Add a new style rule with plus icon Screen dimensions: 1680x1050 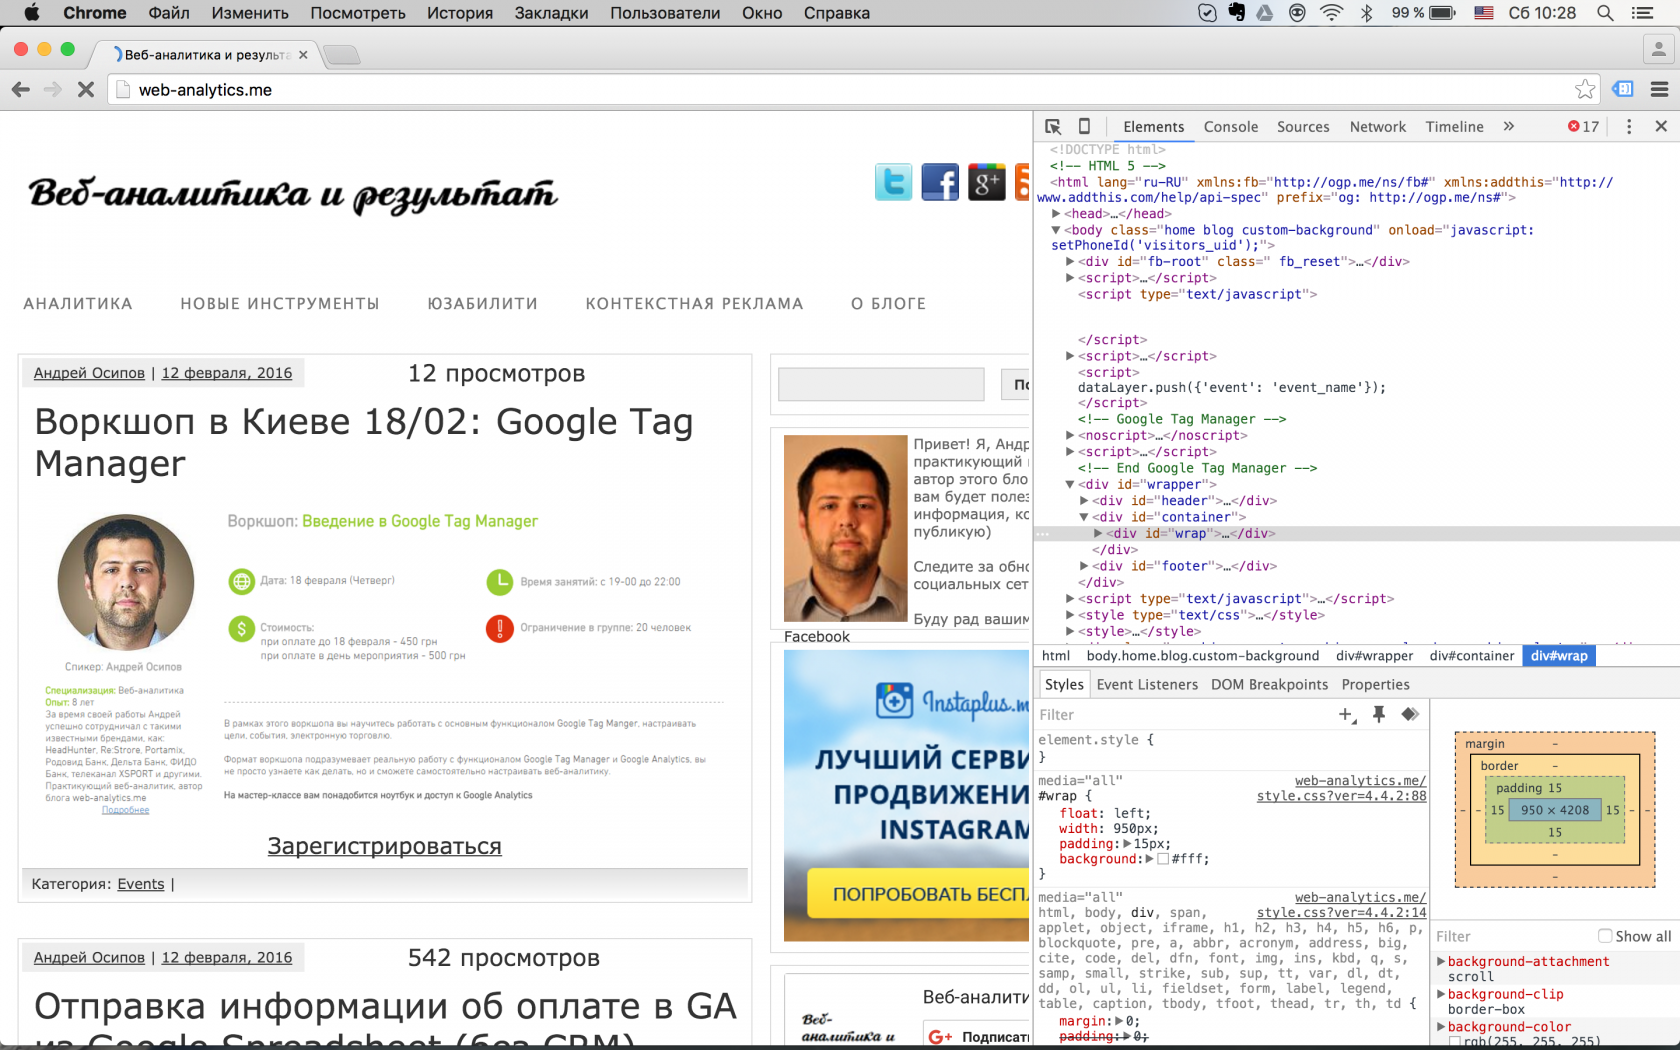1347,714
